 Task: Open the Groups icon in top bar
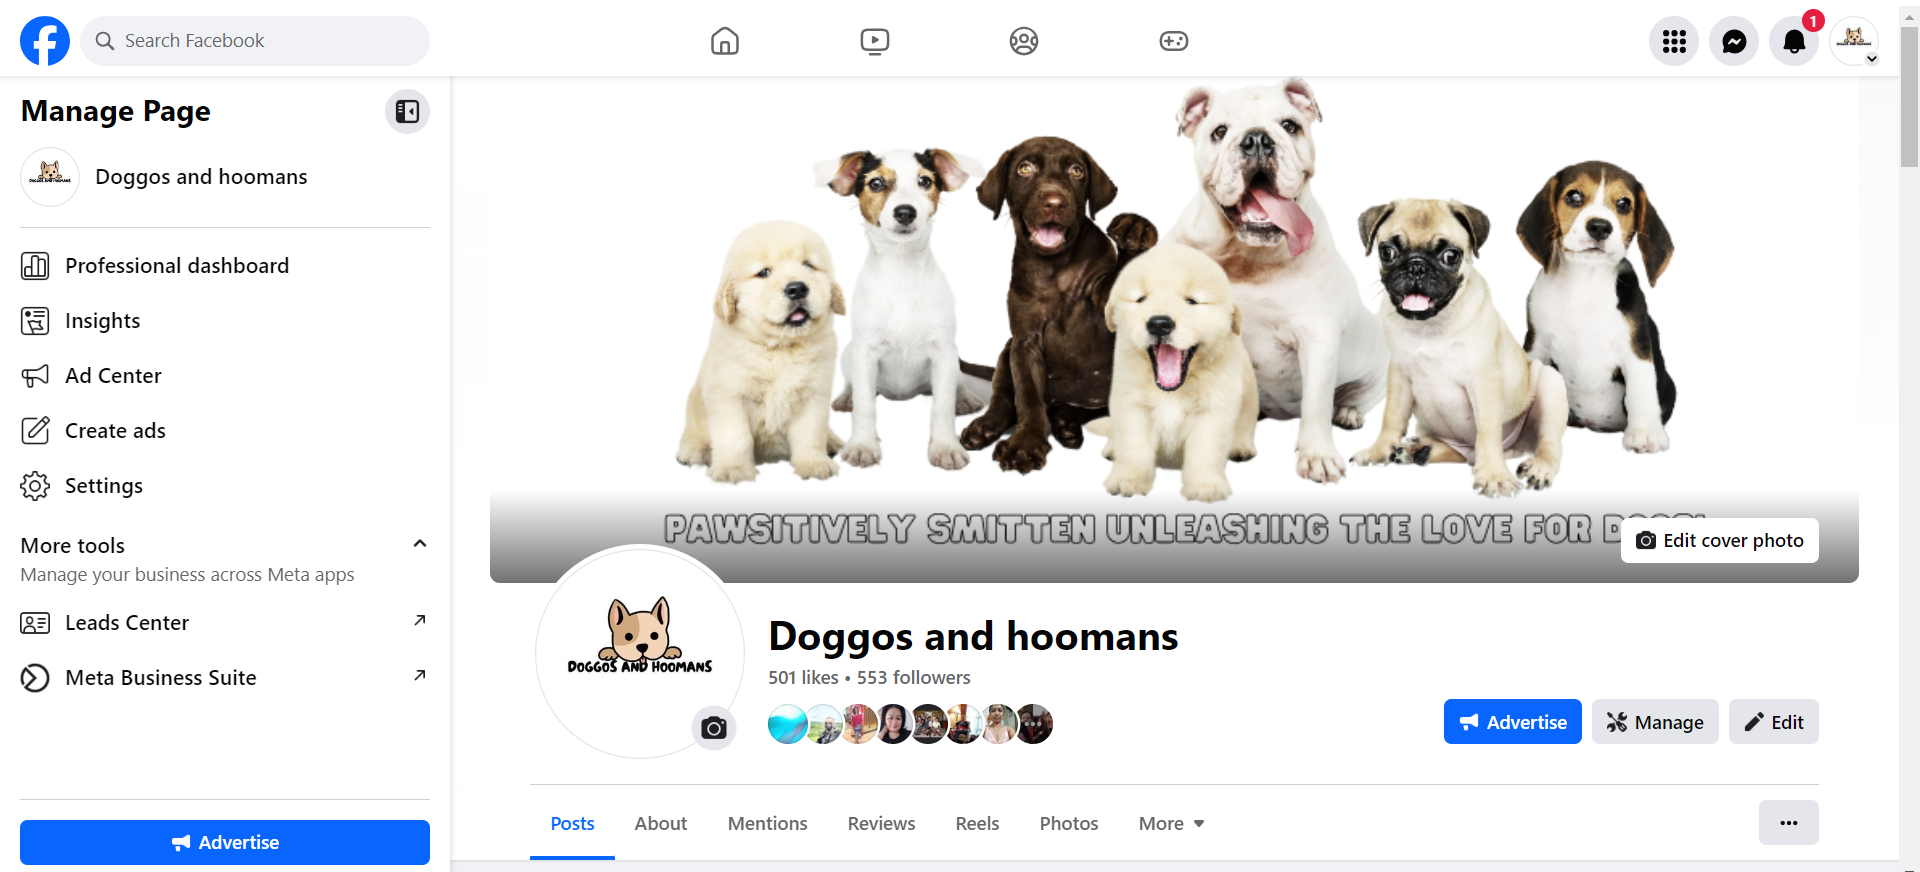point(1024,41)
